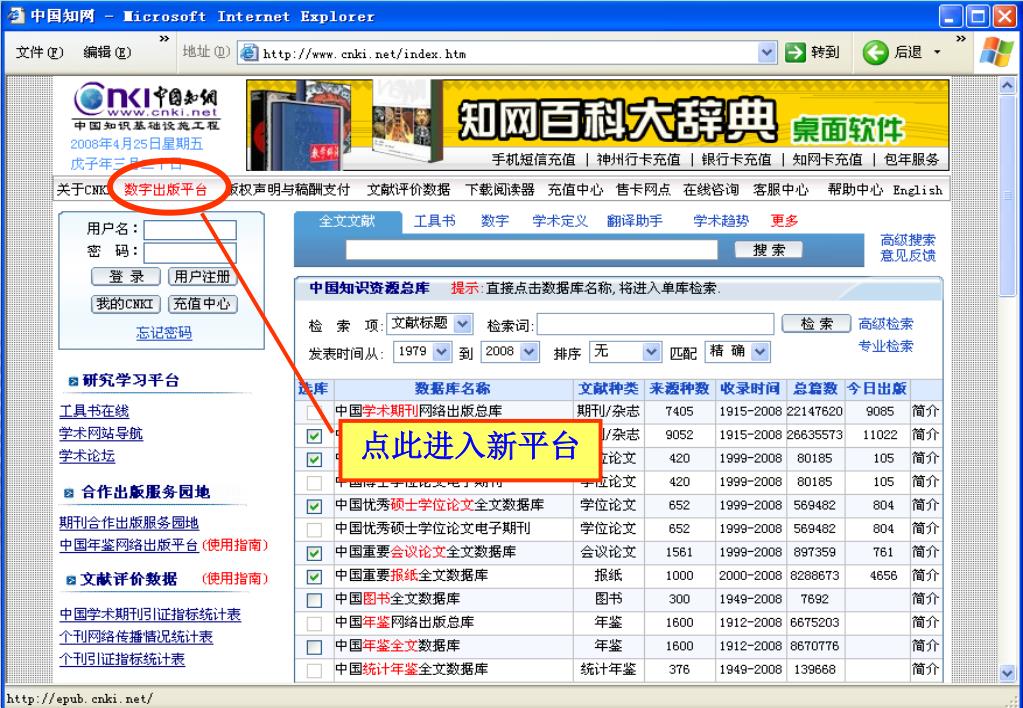Click the 搜索 button

pos(769,250)
